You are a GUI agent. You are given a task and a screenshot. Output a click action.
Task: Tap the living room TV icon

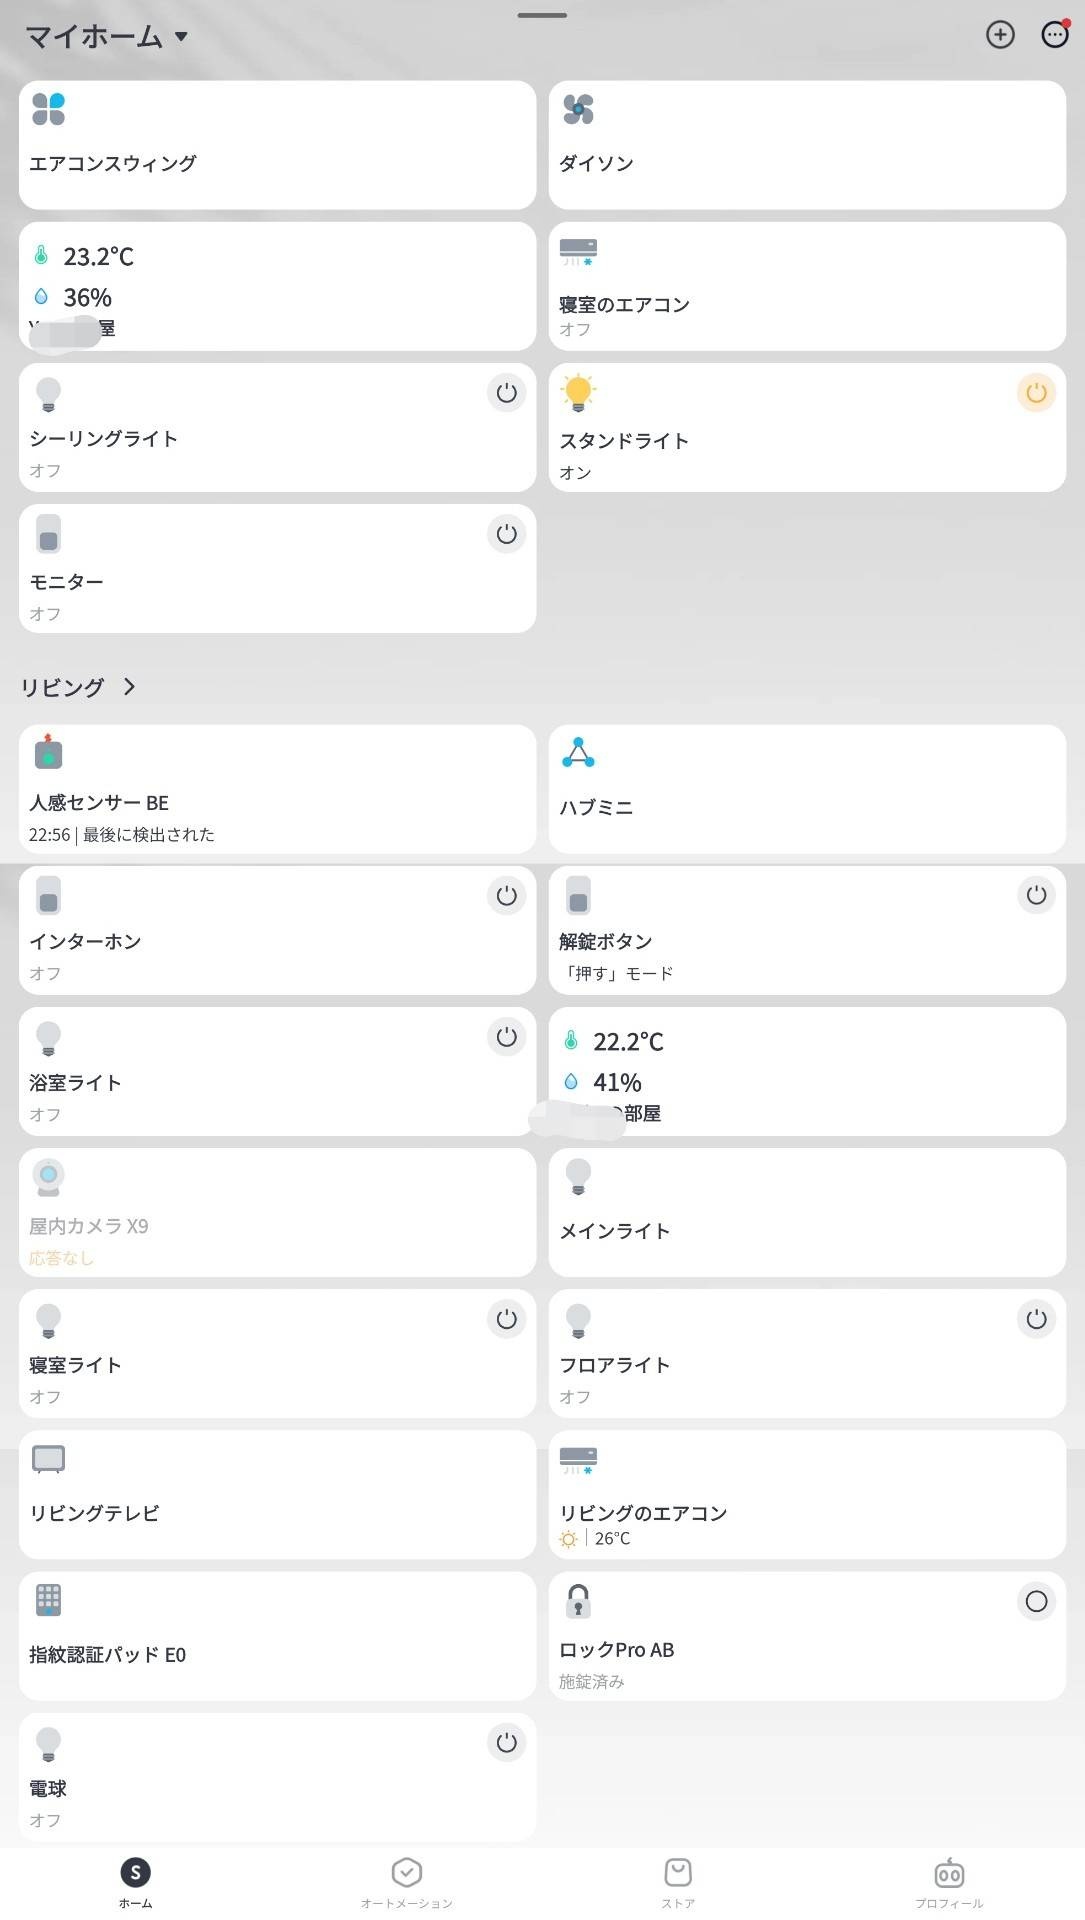[48, 1459]
